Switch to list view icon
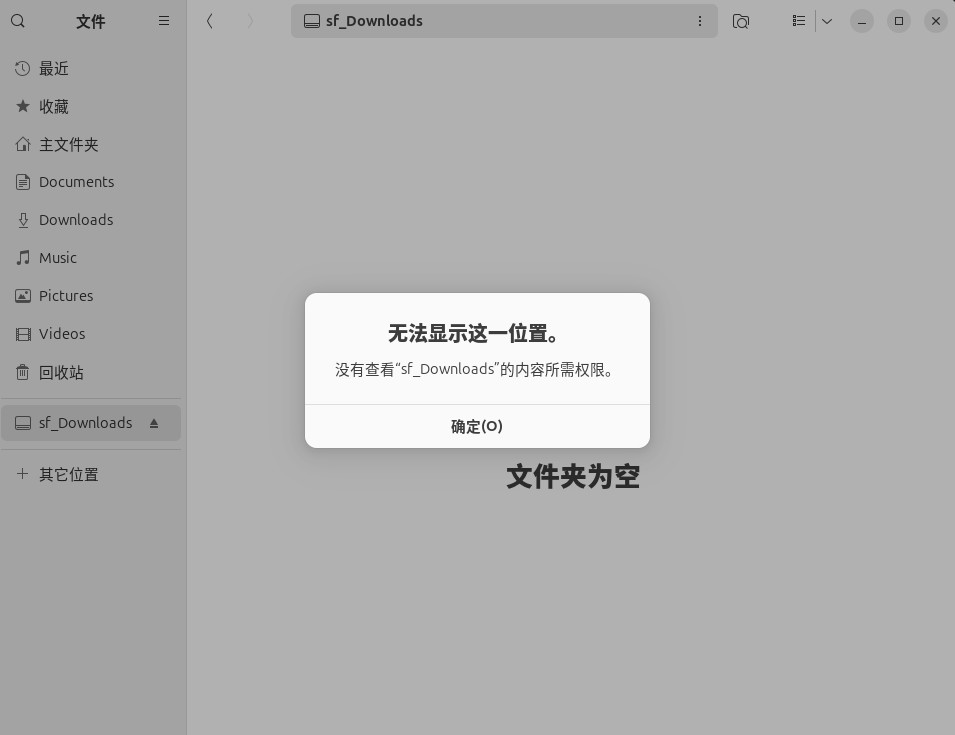Image resolution: width=955 pixels, height=735 pixels. (x=798, y=21)
